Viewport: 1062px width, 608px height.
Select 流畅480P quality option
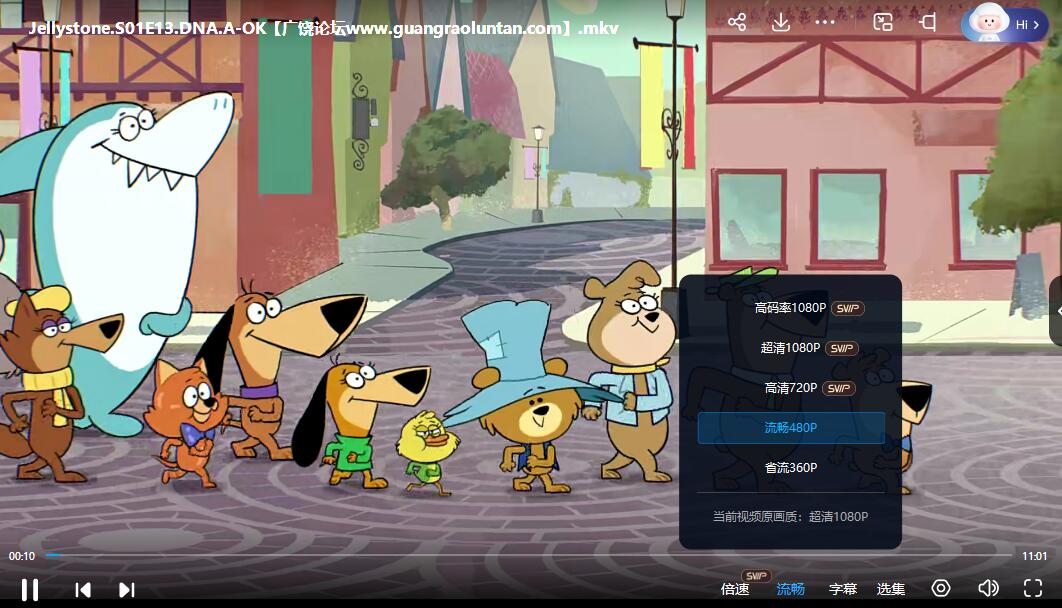coord(791,428)
